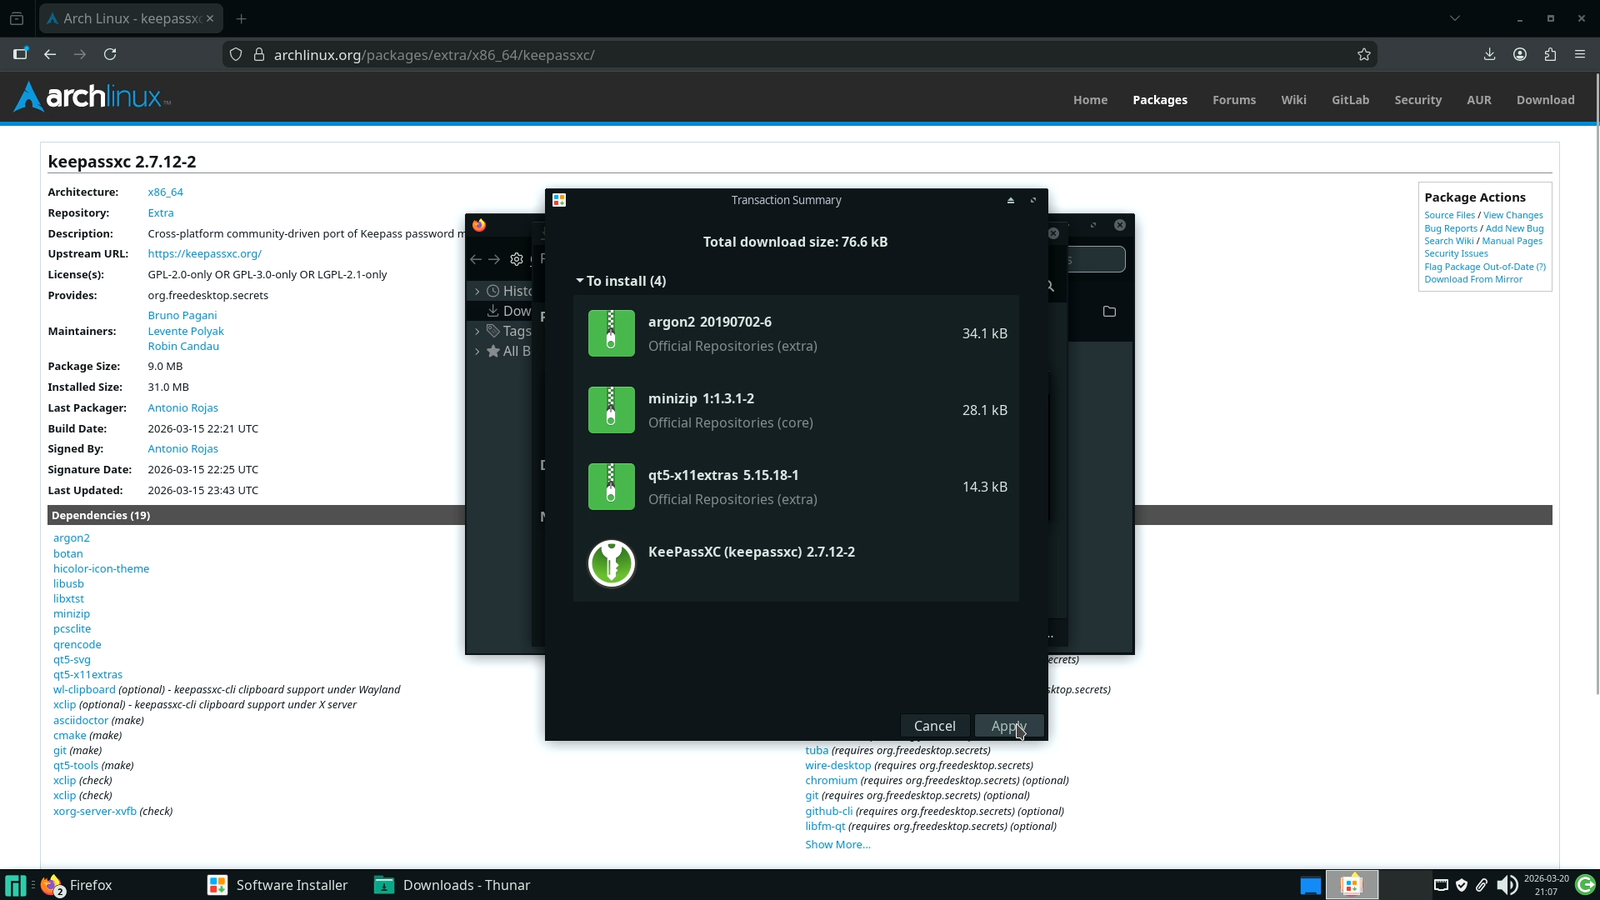Image resolution: width=1600 pixels, height=900 pixels.
Task: Click the tracking protection shield icon
Action: 236,55
